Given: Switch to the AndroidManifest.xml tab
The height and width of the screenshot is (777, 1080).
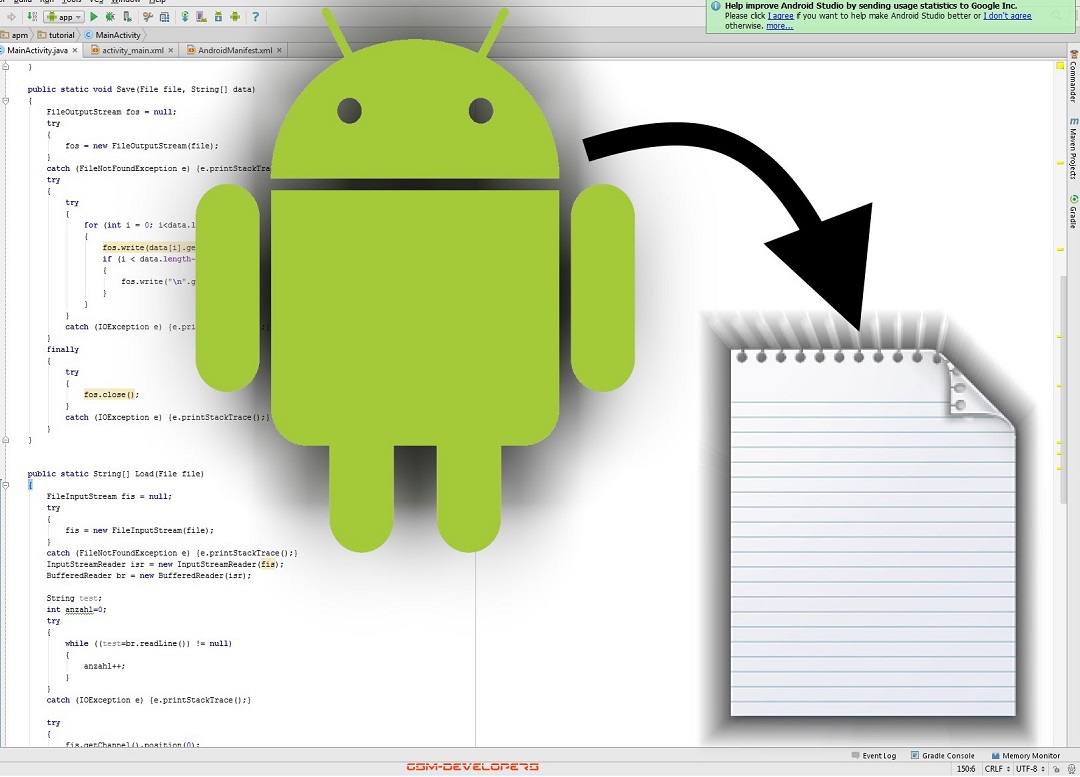Looking at the screenshot, I should click(x=235, y=50).
